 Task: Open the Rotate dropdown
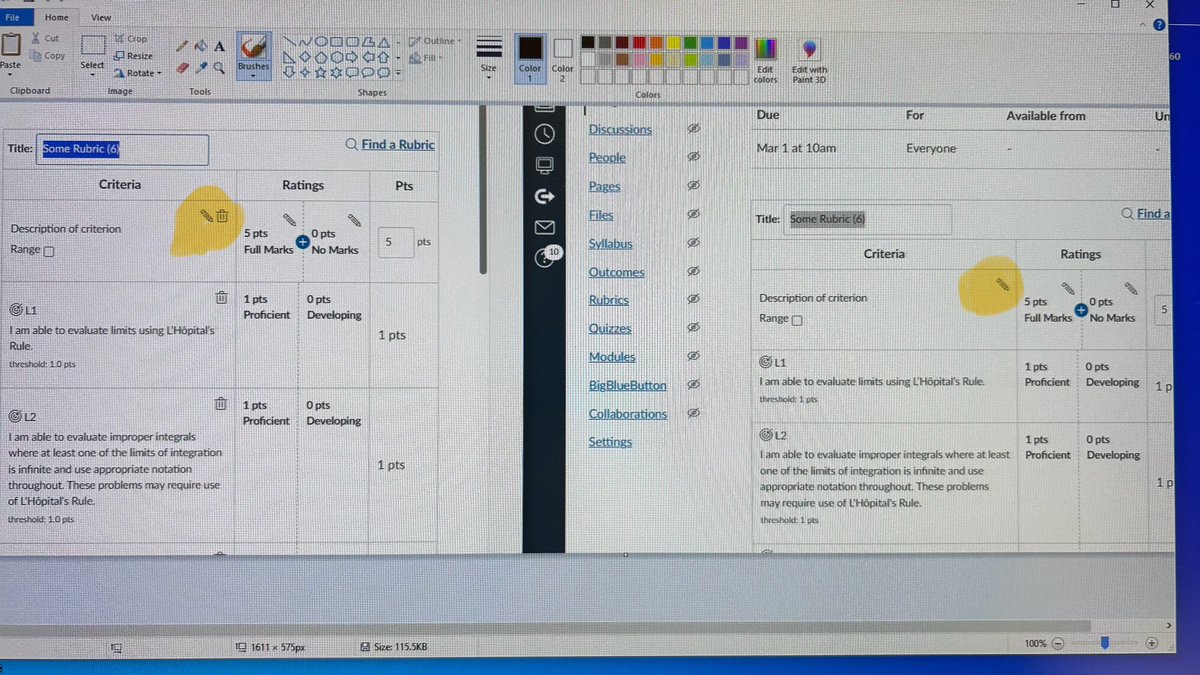click(x=138, y=73)
